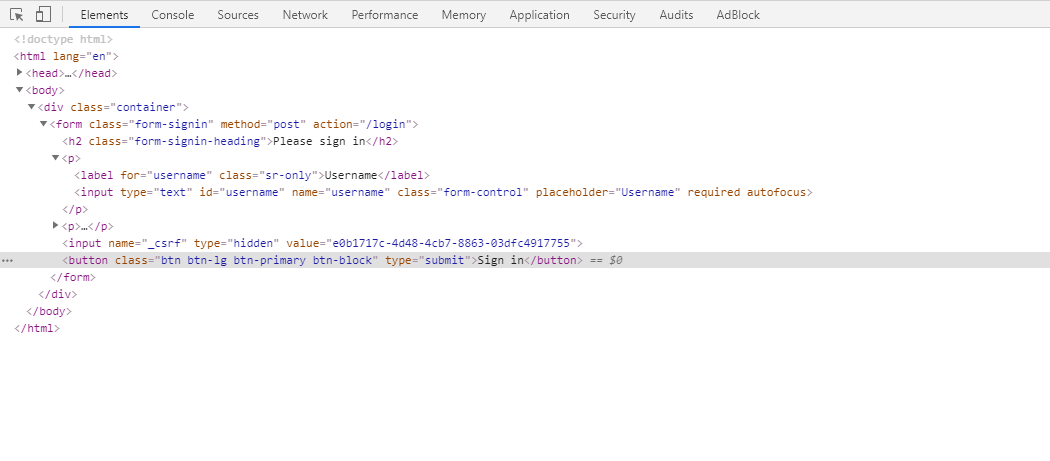
Task: Switch to the Application tab
Action: 539,15
